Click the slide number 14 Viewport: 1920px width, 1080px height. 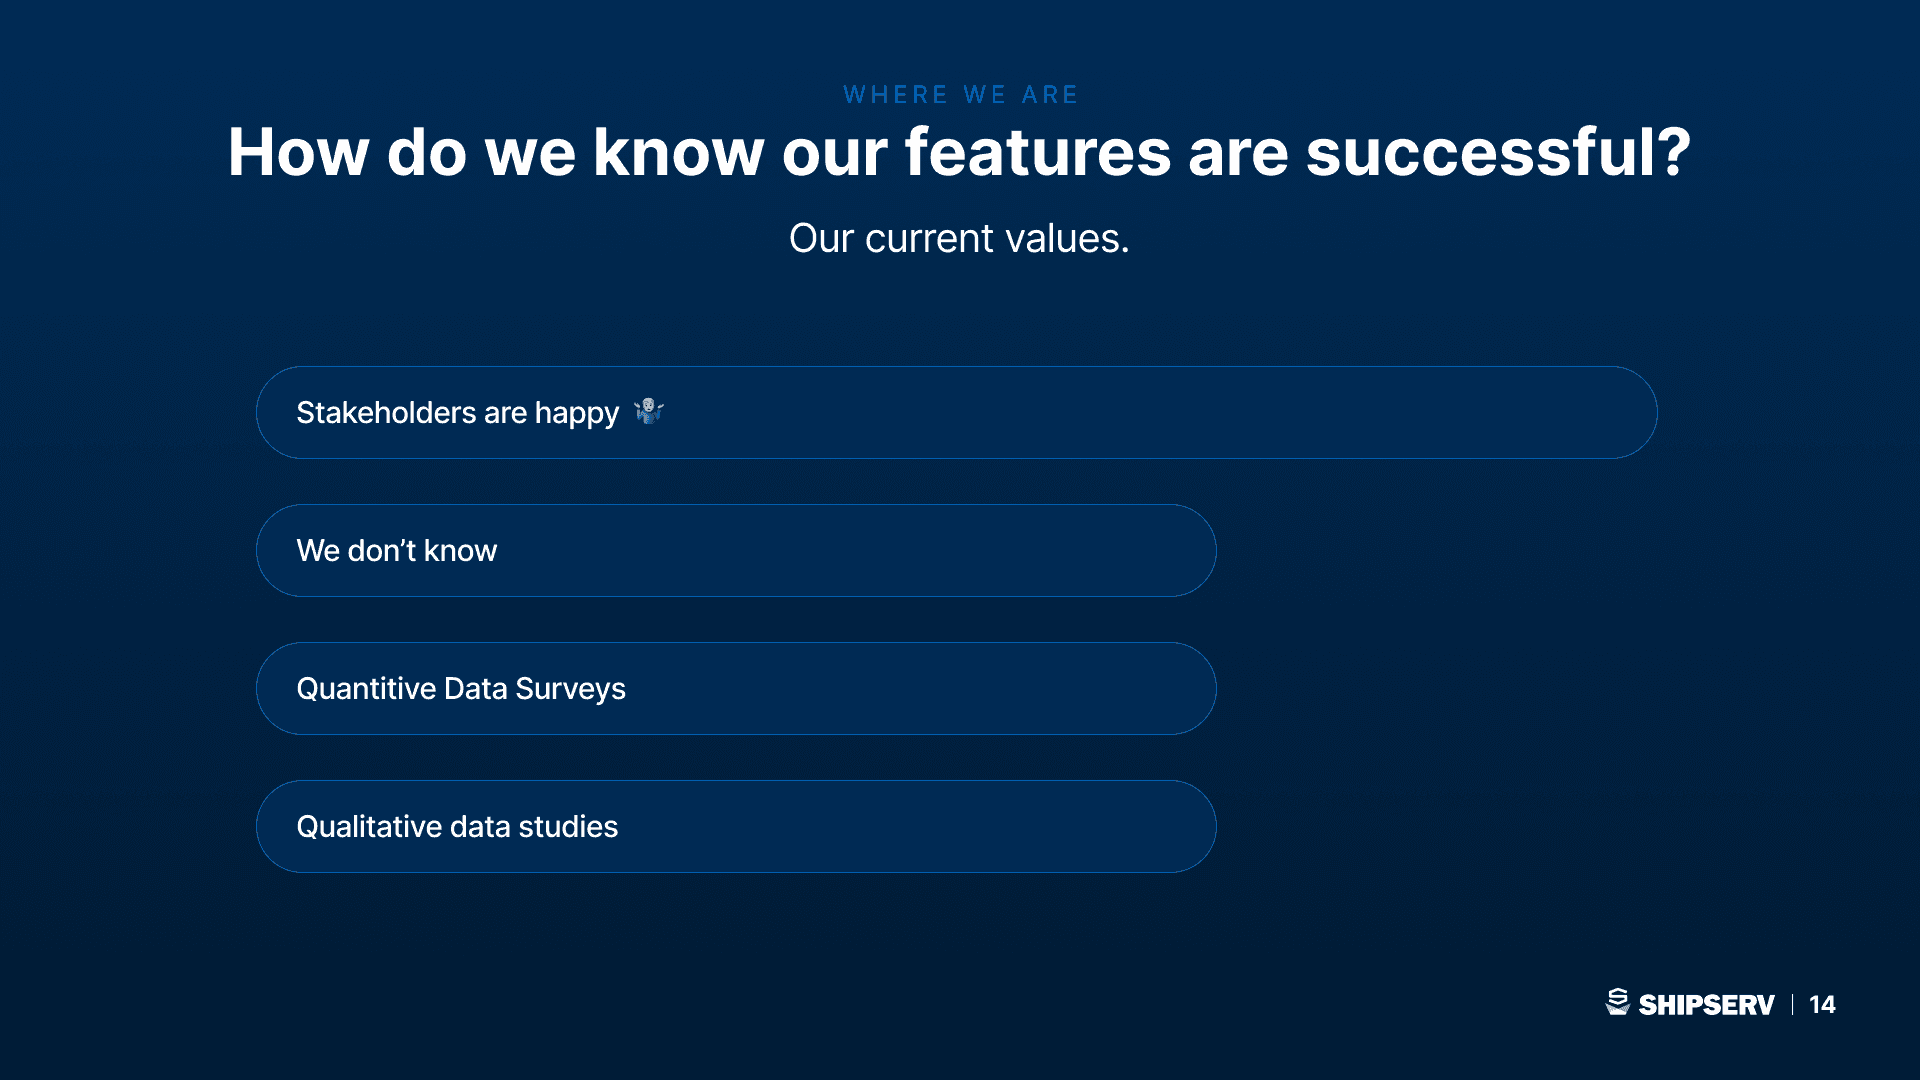click(1822, 1005)
